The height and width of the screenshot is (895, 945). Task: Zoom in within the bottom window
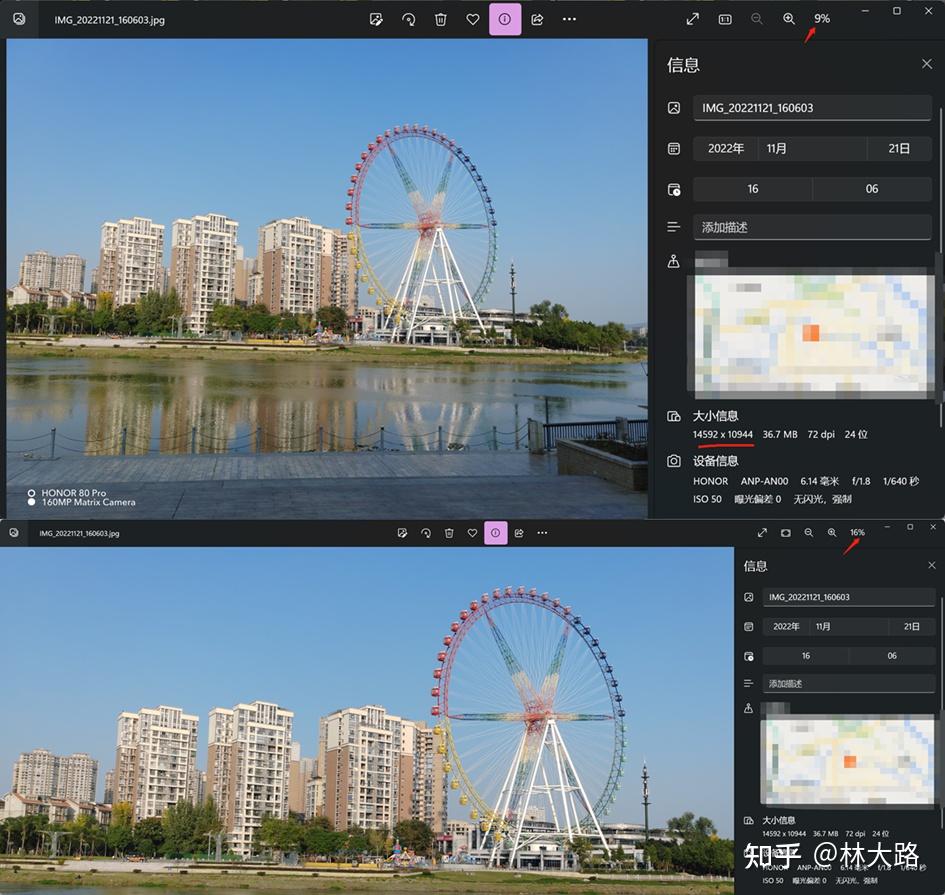832,533
